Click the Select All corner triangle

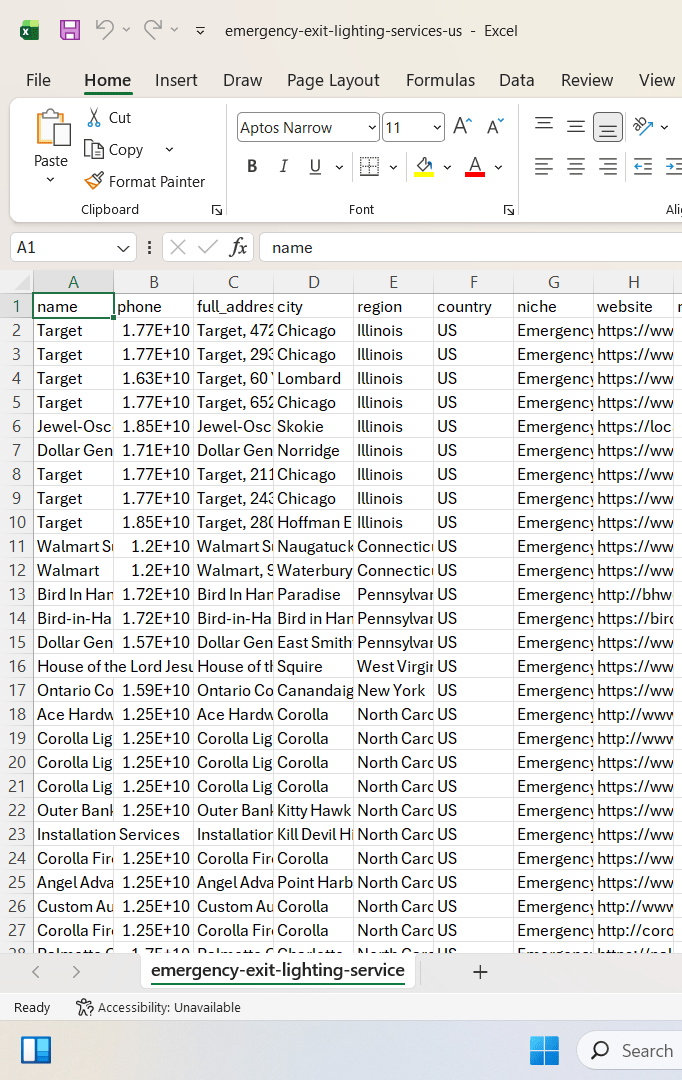tap(23, 282)
